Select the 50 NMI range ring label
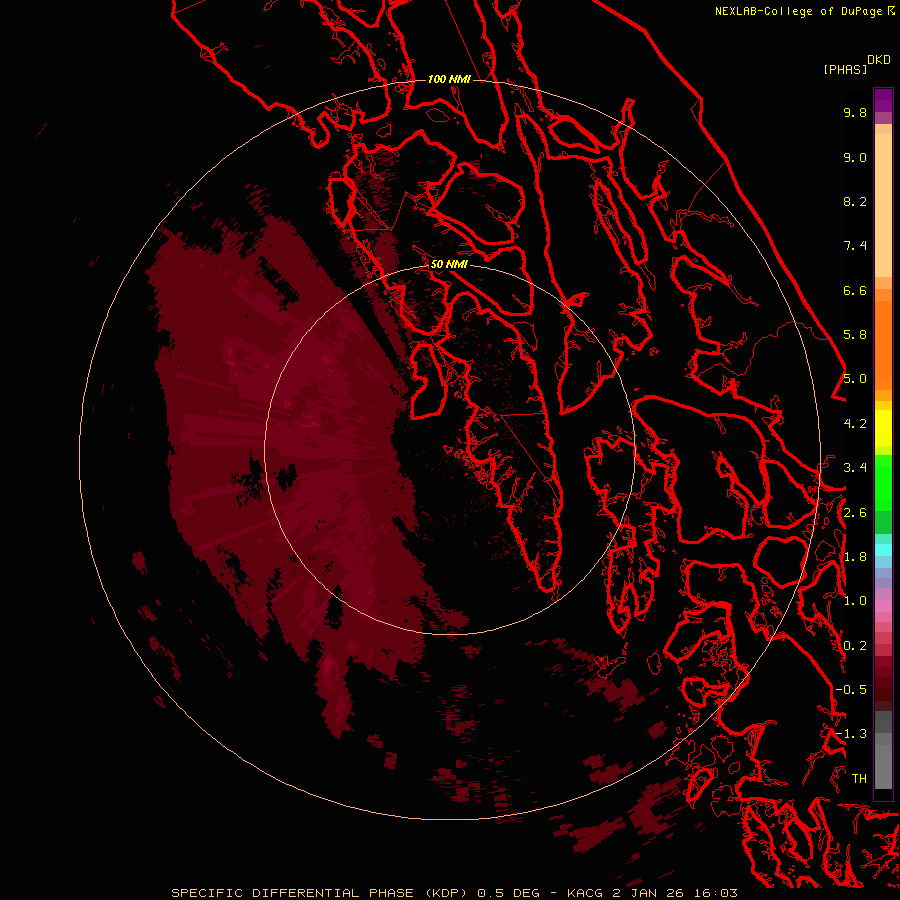900x900 pixels. tap(449, 264)
